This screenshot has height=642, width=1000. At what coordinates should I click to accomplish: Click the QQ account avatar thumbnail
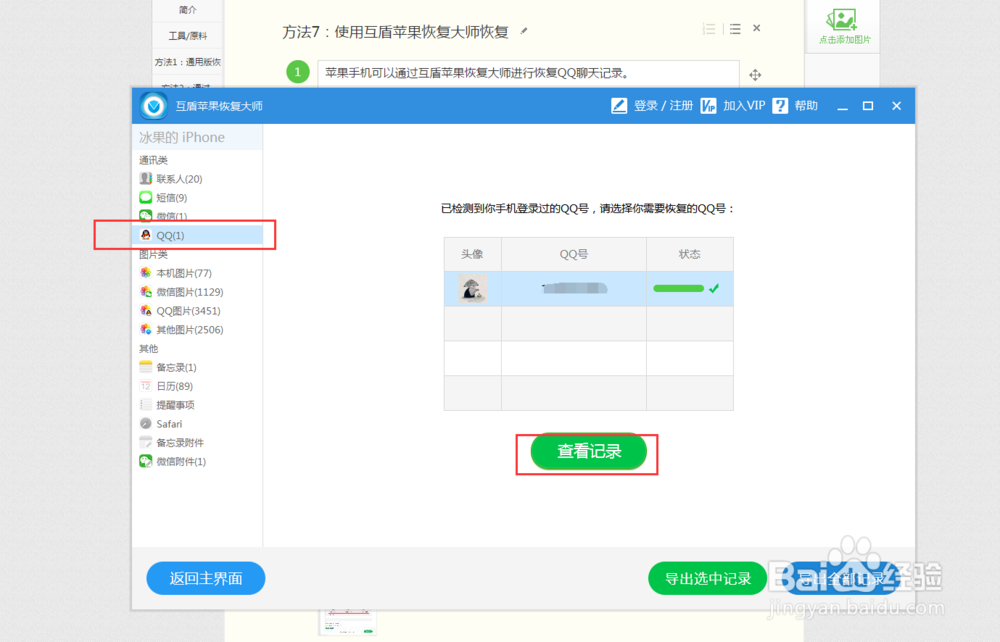(x=472, y=288)
